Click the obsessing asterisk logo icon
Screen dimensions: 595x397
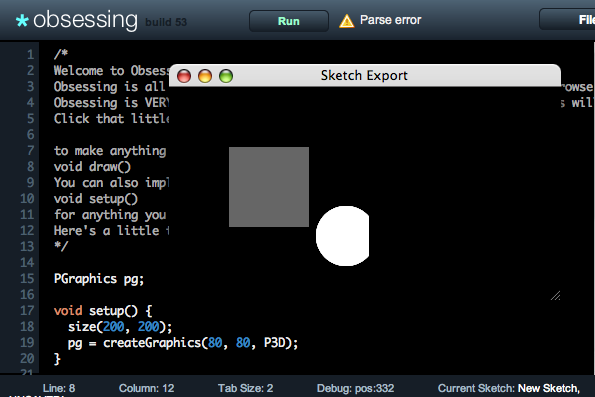point(22,20)
